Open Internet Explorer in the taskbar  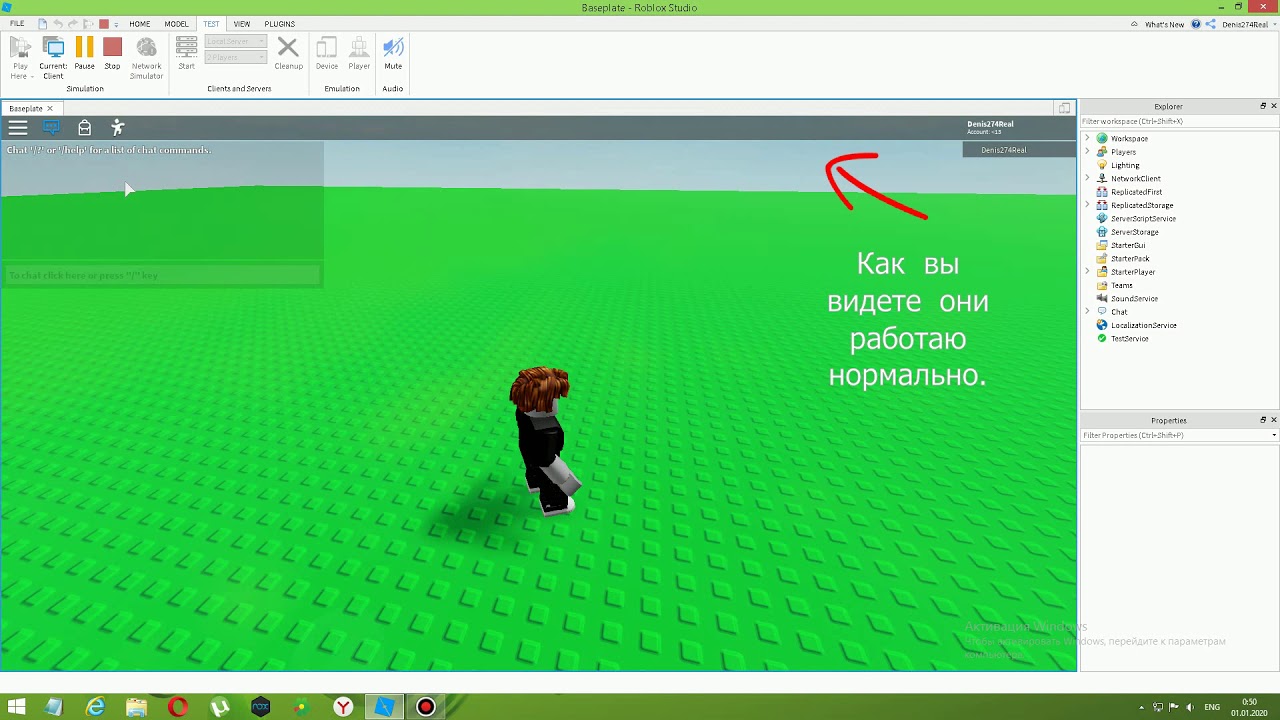pyautogui.click(x=96, y=707)
